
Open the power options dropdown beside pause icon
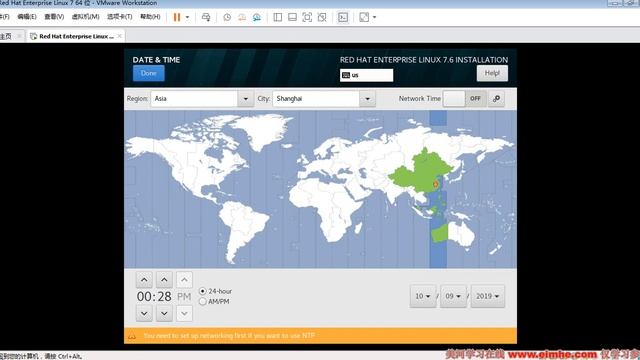pyautogui.click(x=187, y=17)
